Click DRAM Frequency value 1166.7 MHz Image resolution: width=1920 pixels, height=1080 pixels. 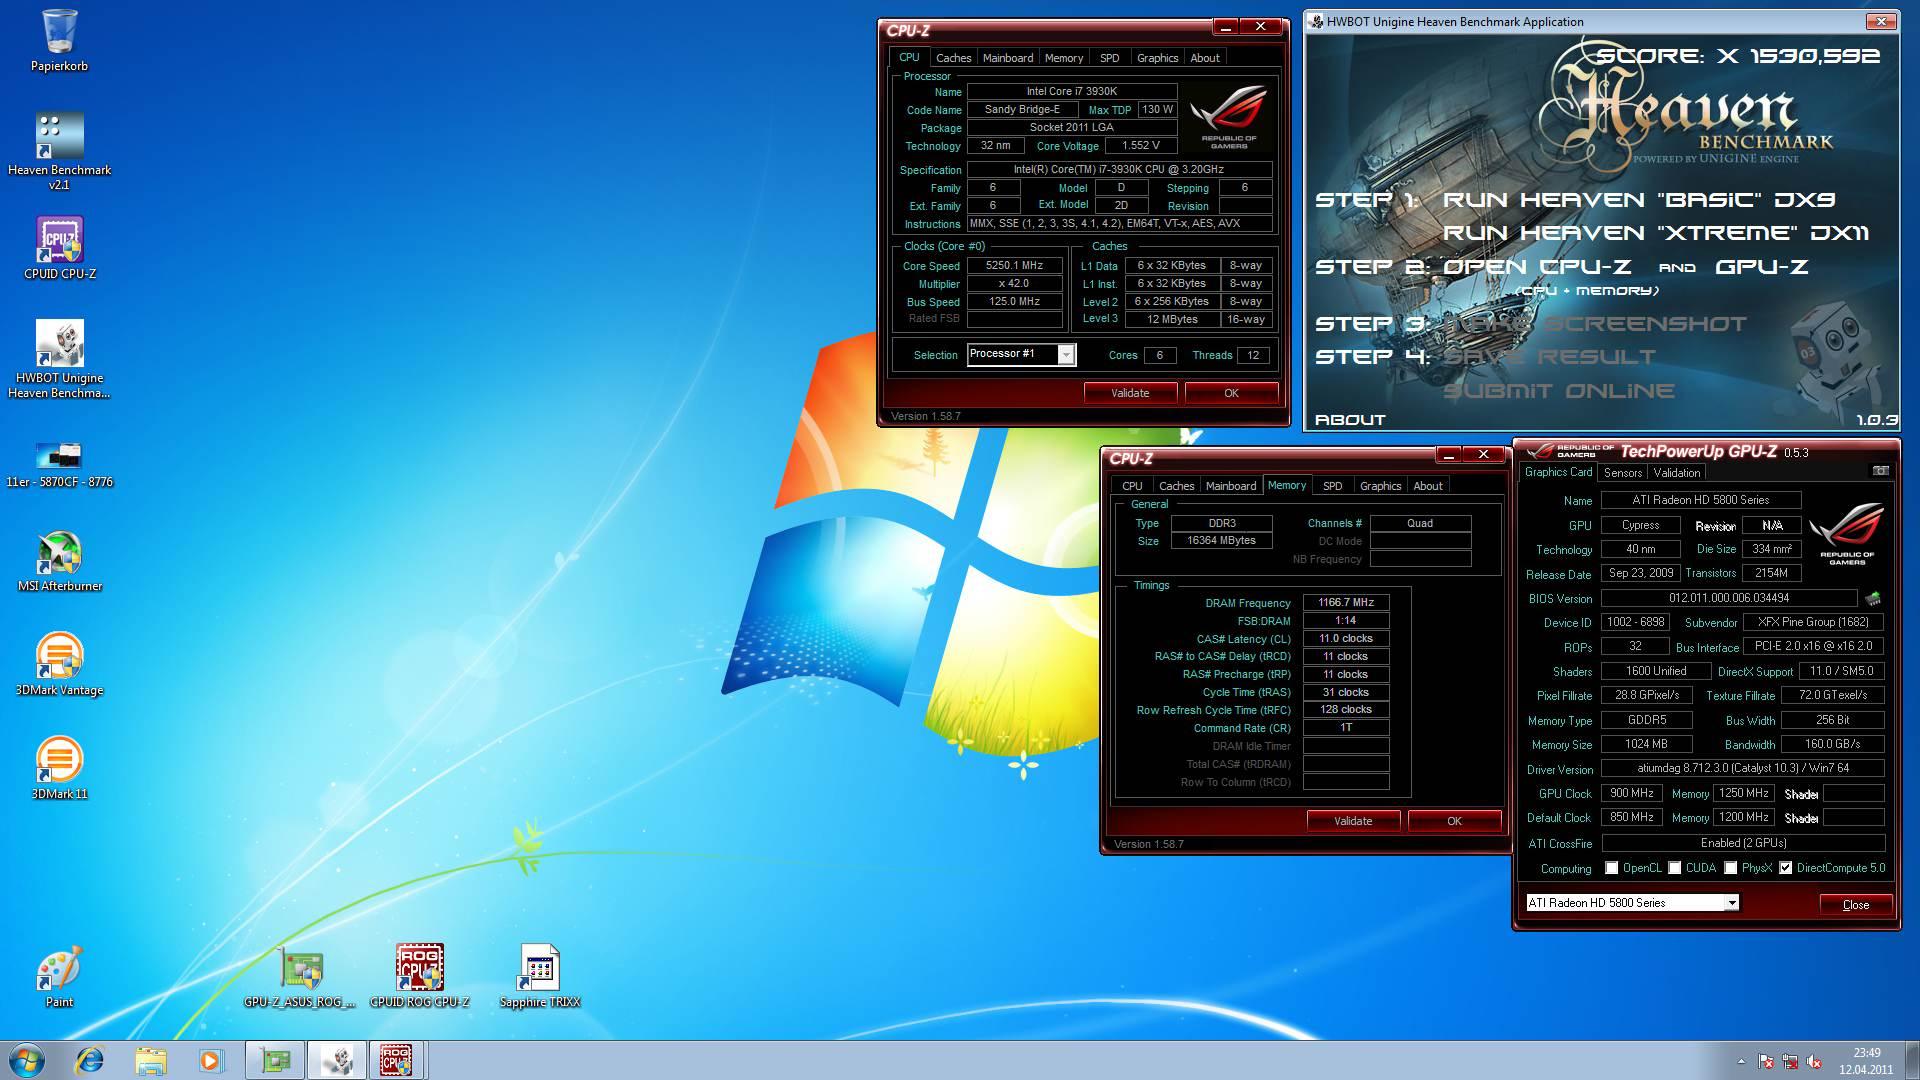click(x=1346, y=603)
